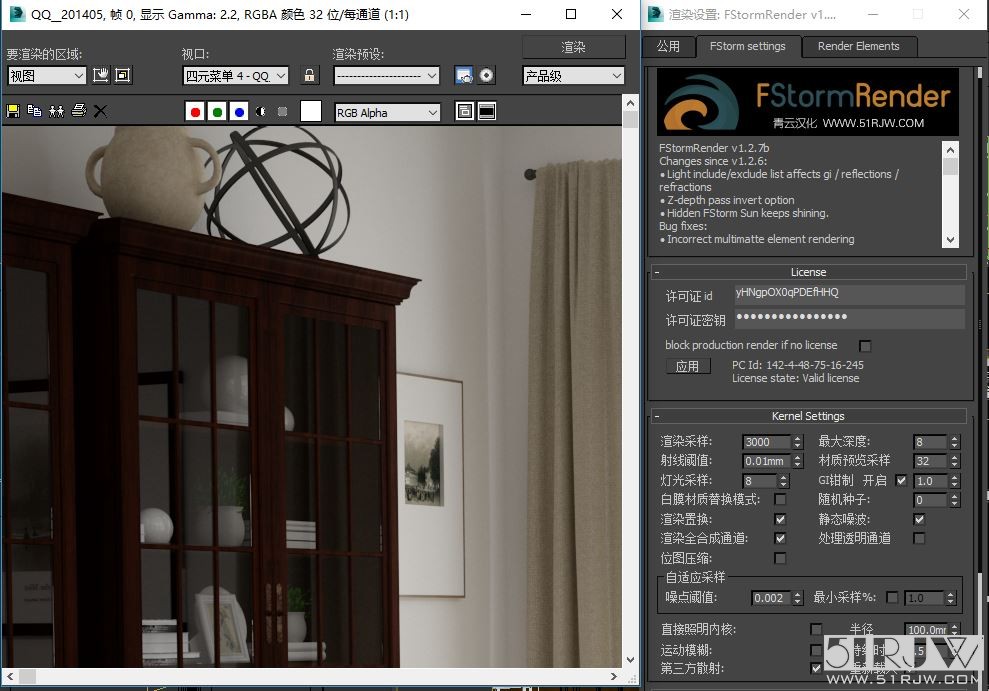
Task: Click the 渲染采样 spinner arrows
Action: coord(797,442)
